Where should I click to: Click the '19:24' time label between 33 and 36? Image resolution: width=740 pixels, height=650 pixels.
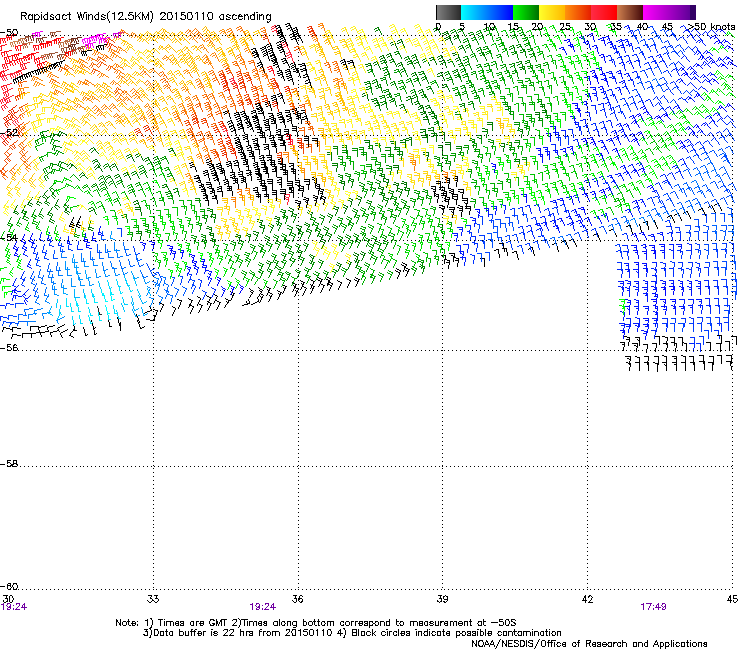[262, 607]
